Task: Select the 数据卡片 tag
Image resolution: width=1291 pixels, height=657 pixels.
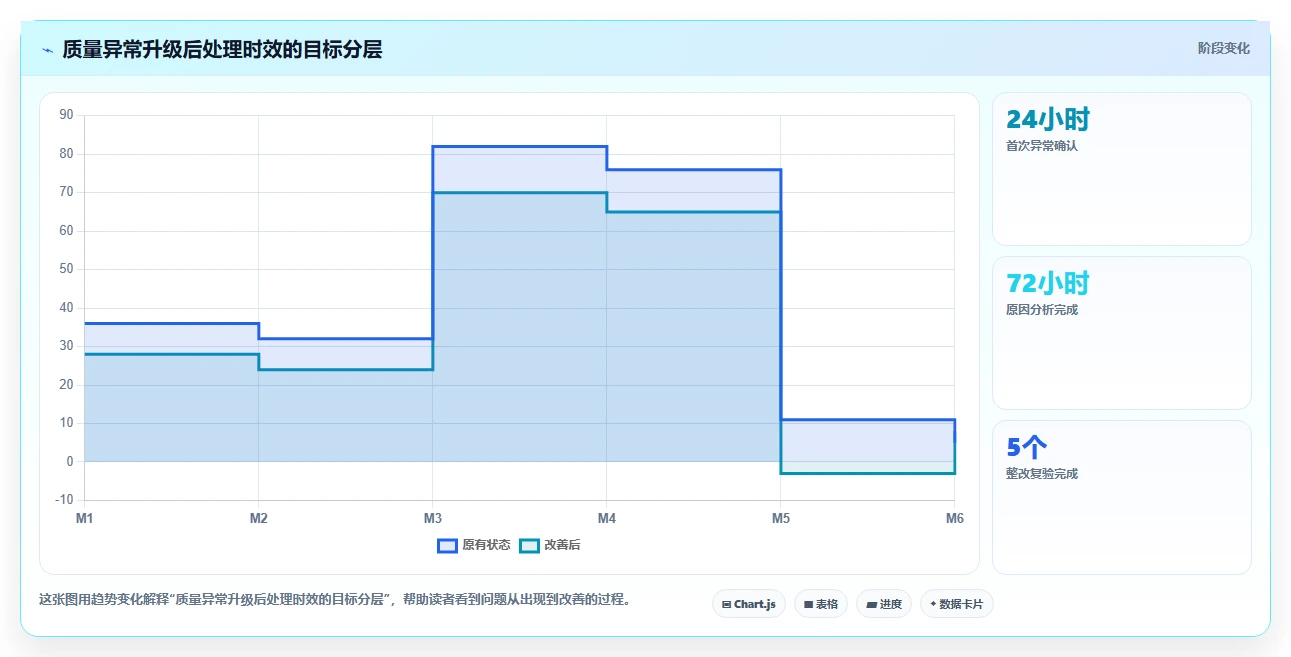Action: [x=957, y=604]
